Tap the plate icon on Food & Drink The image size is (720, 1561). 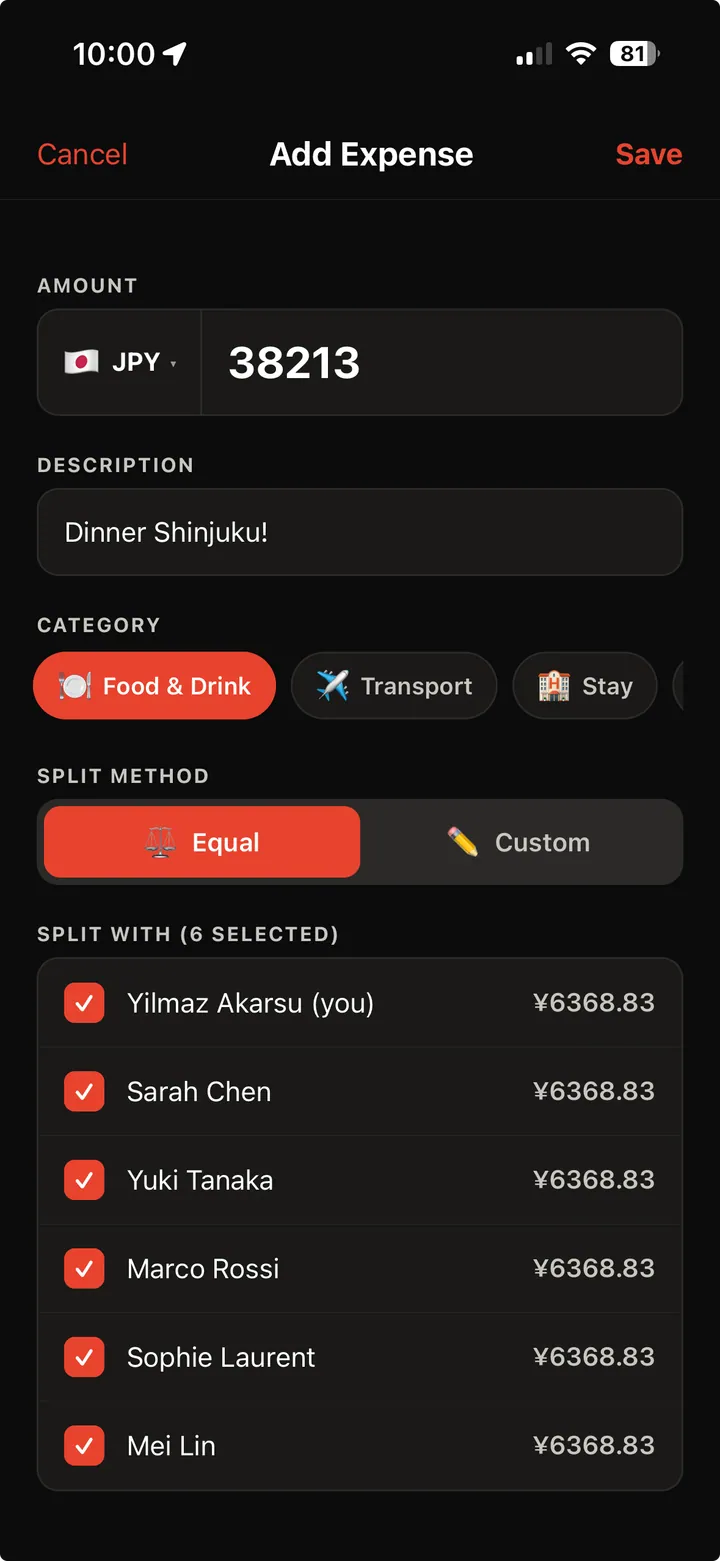point(75,686)
